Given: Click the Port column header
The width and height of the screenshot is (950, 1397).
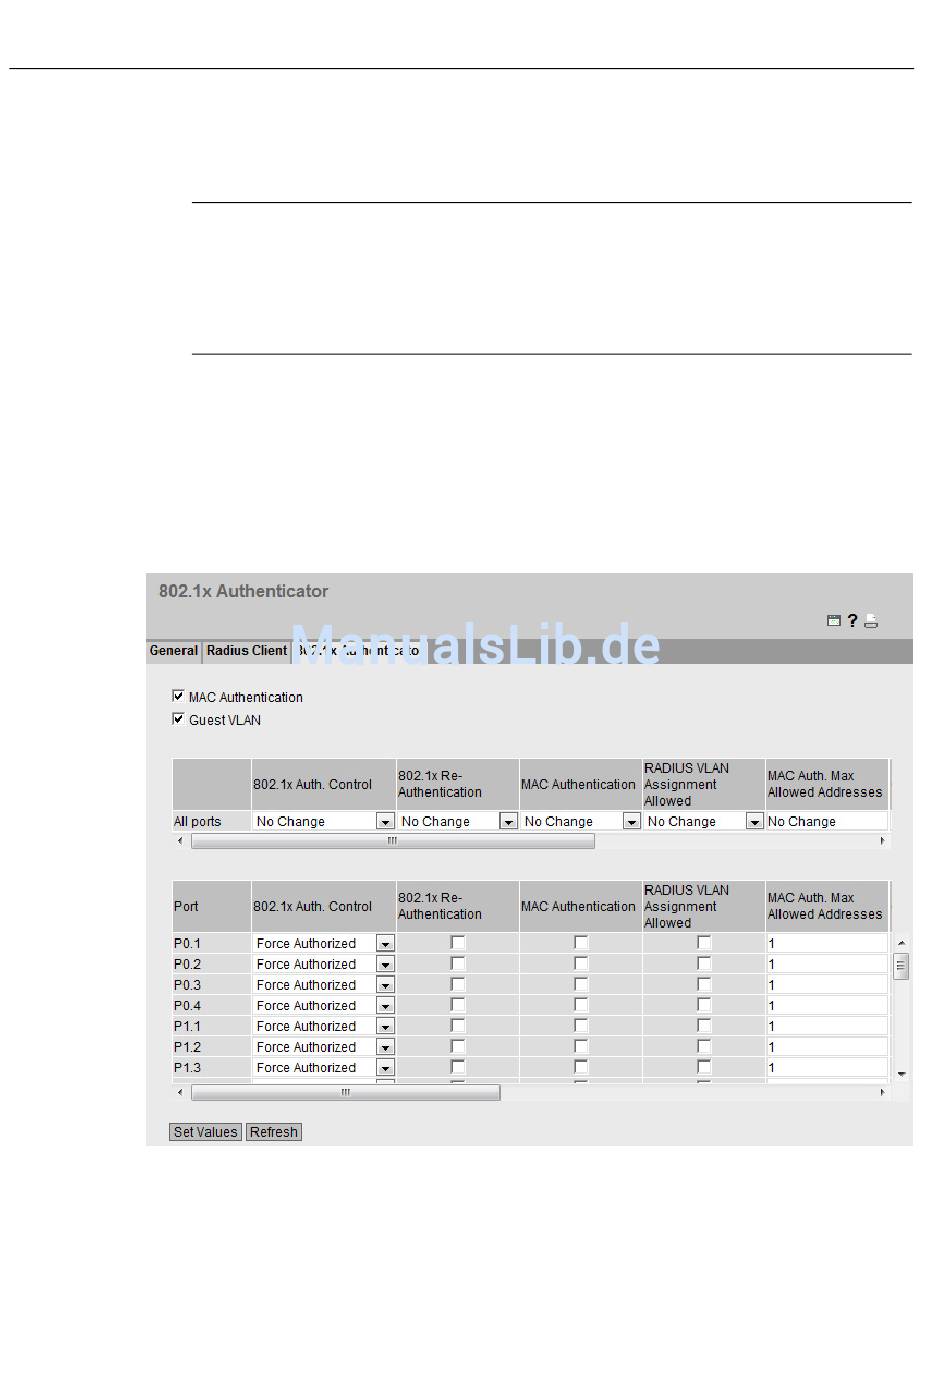Looking at the screenshot, I should pos(186,906).
